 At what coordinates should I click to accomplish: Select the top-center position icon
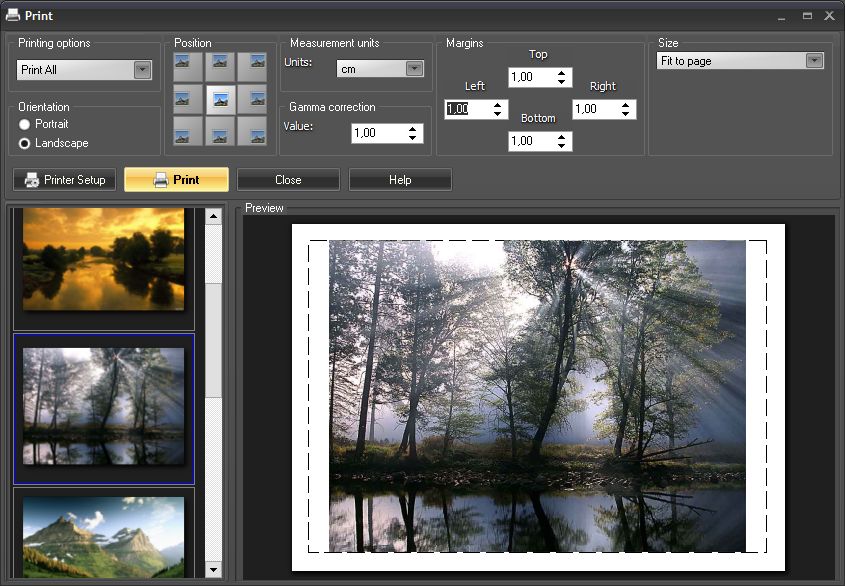220,67
